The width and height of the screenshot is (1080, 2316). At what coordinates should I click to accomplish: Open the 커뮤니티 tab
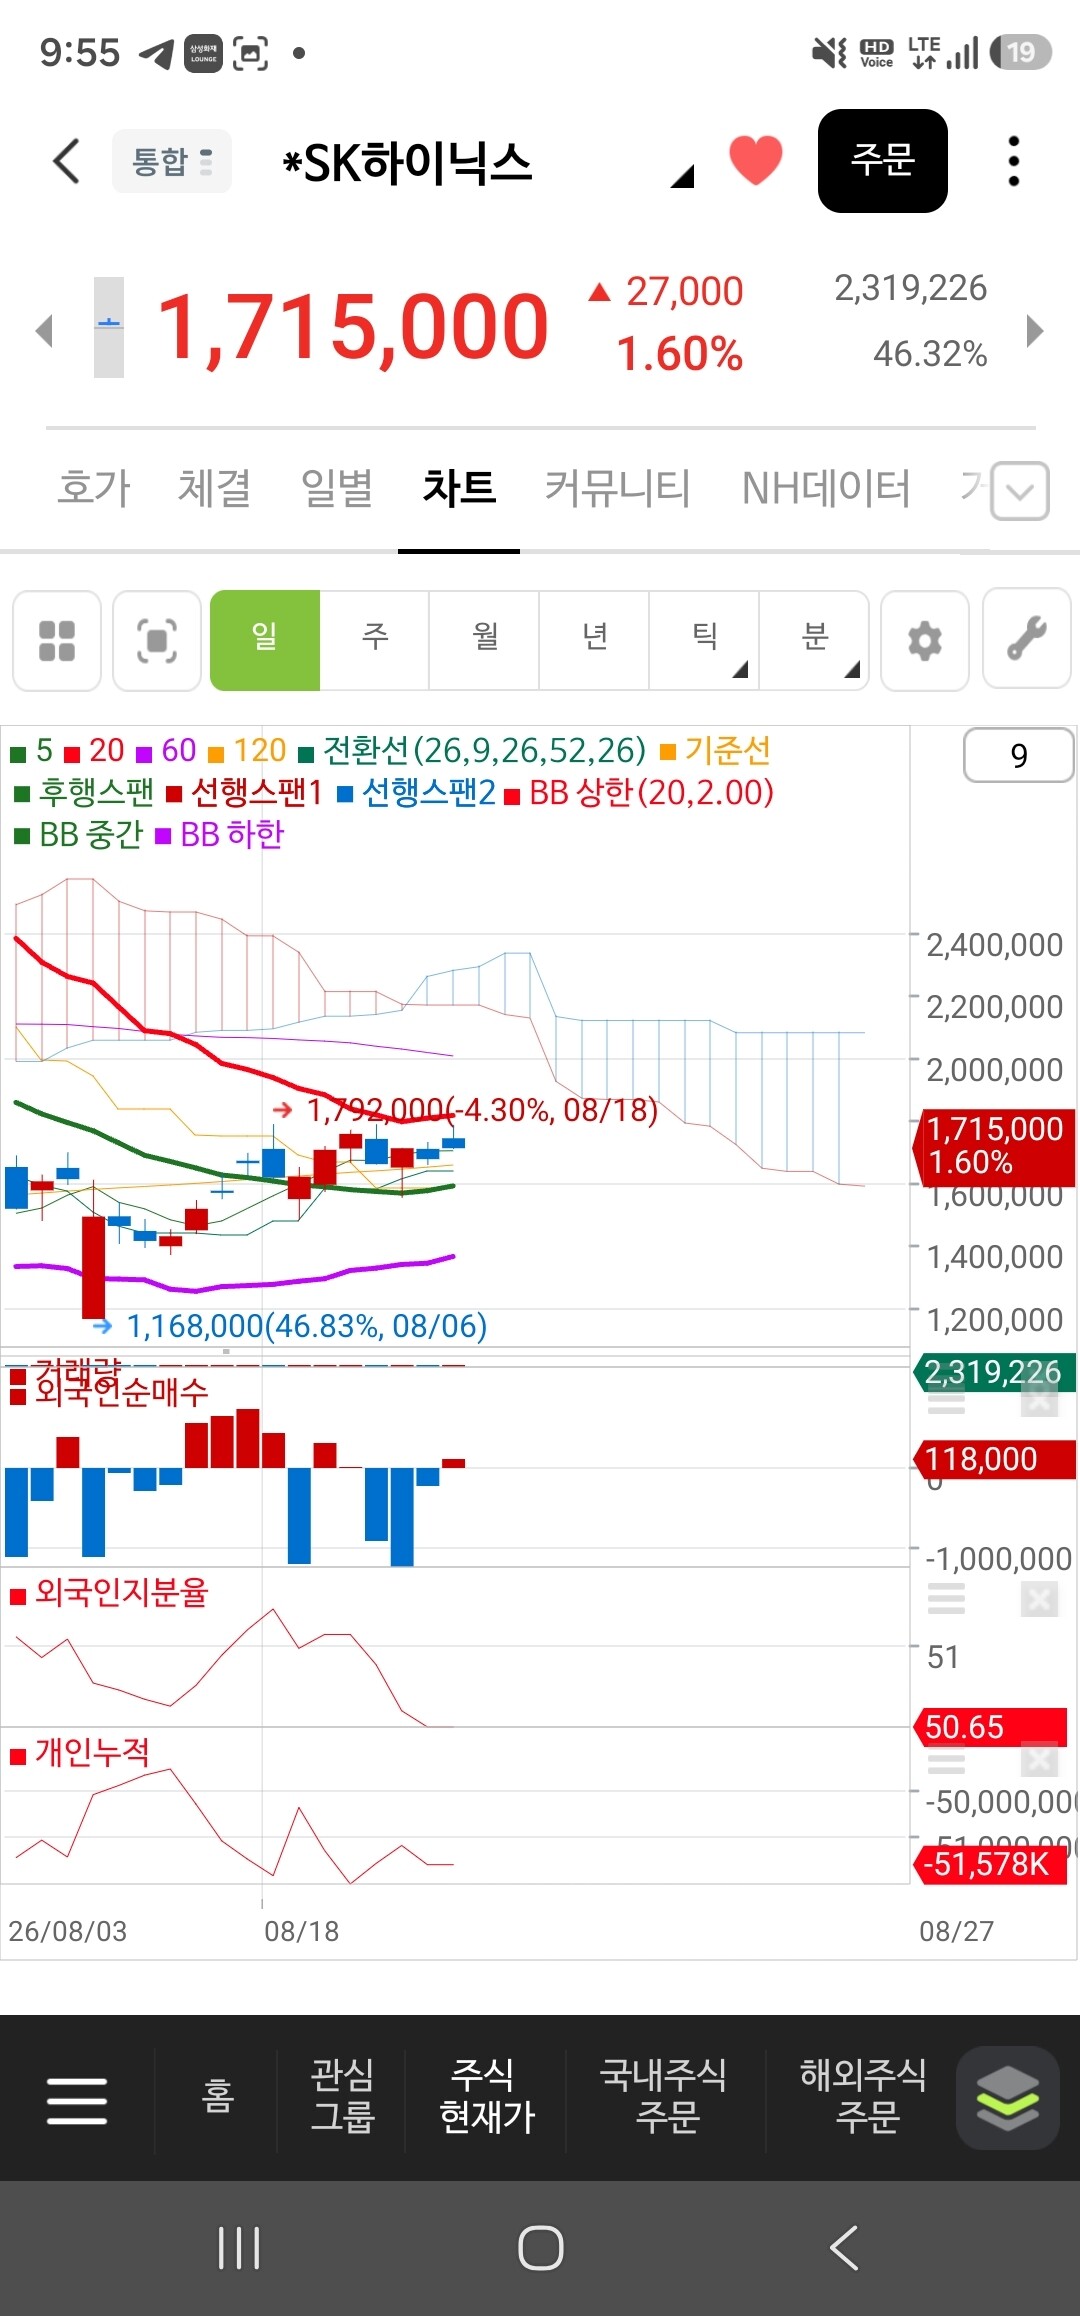point(617,489)
